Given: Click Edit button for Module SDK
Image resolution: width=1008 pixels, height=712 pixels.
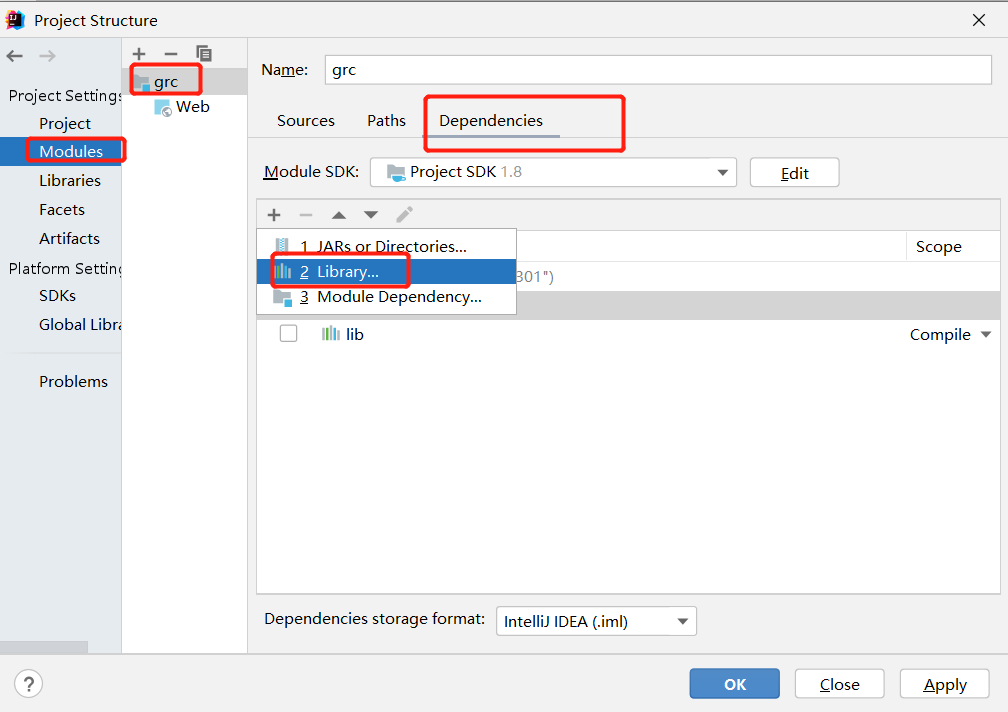Looking at the screenshot, I should coord(795,173).
